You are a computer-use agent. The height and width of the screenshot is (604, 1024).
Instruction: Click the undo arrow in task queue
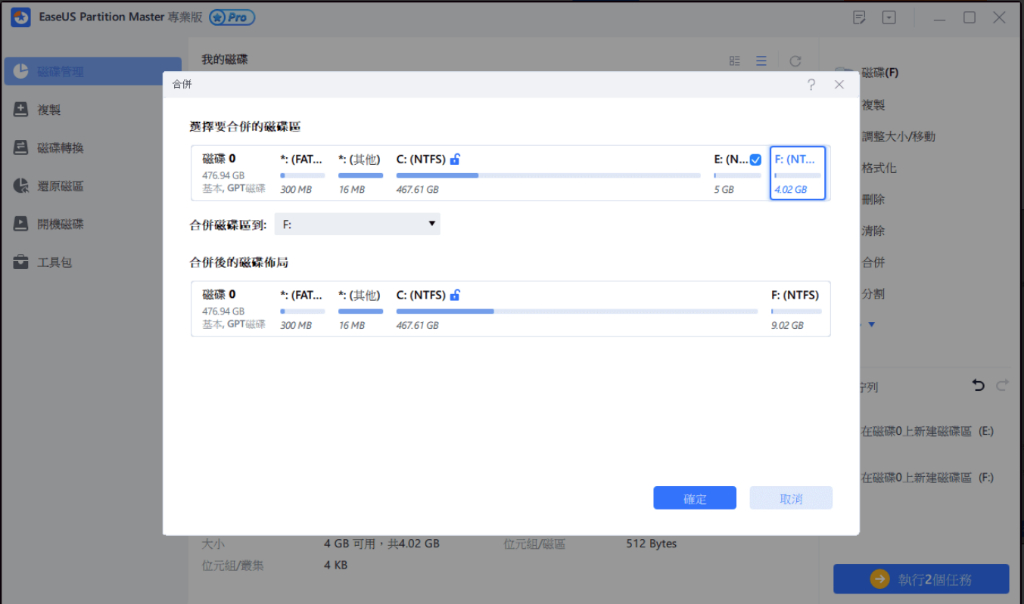point(978,386)
